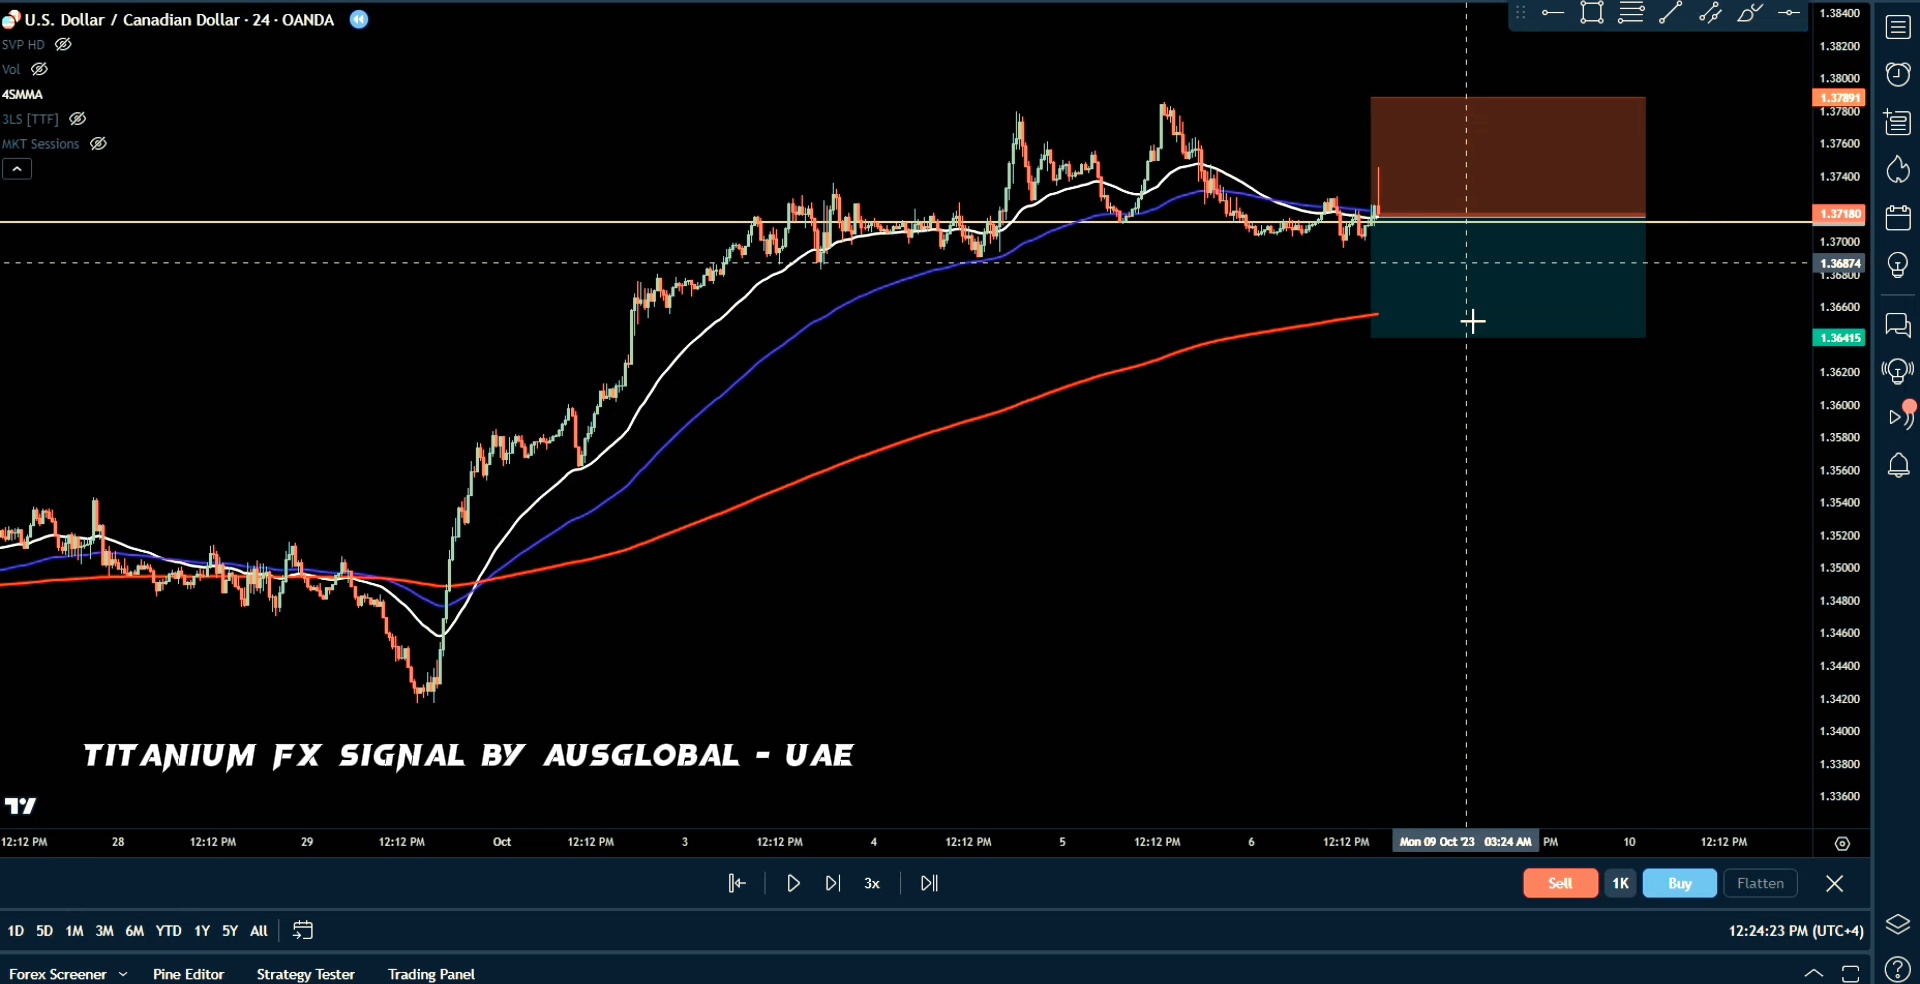Toggle visibility of MKT Sessions indicator
Image resolution: width=1920 pixels, height=984 pixels.
[x=98, y=143]
